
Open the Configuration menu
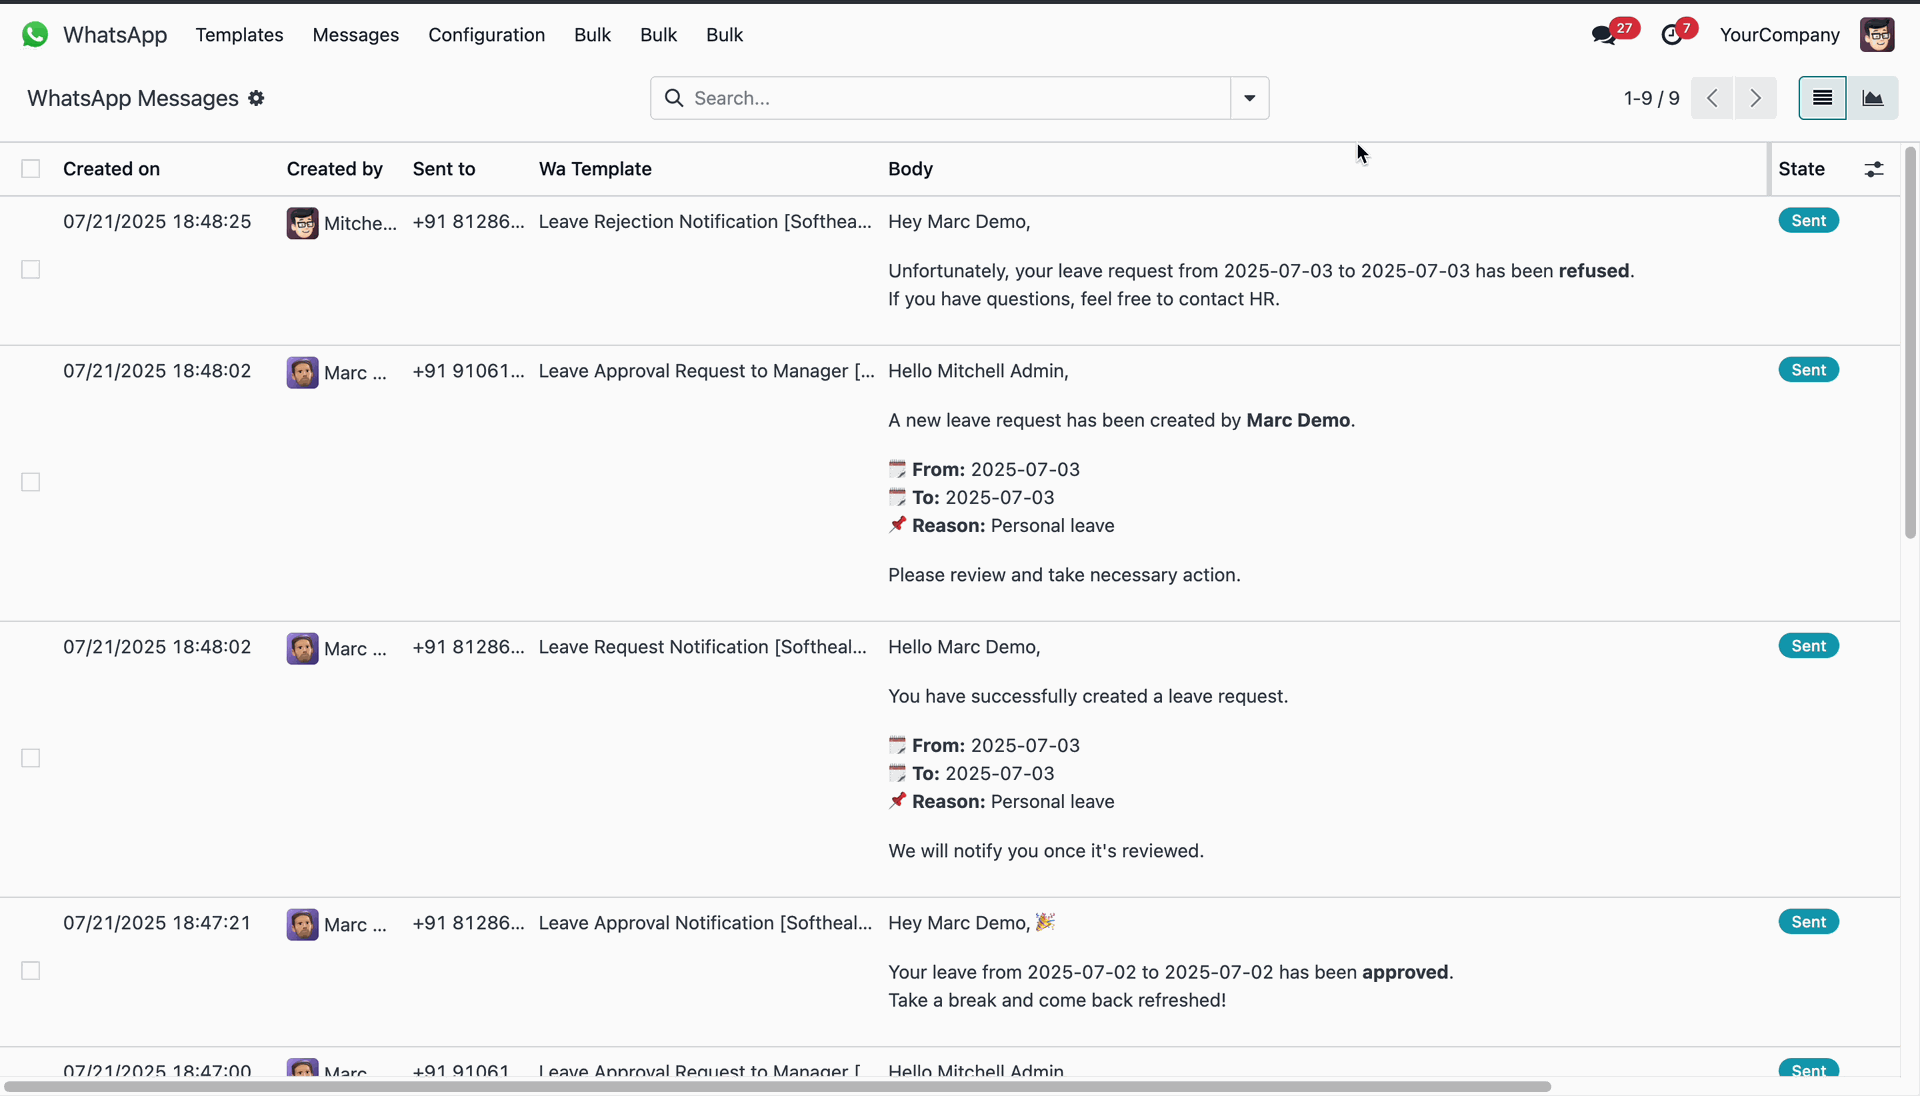point(486,35)
